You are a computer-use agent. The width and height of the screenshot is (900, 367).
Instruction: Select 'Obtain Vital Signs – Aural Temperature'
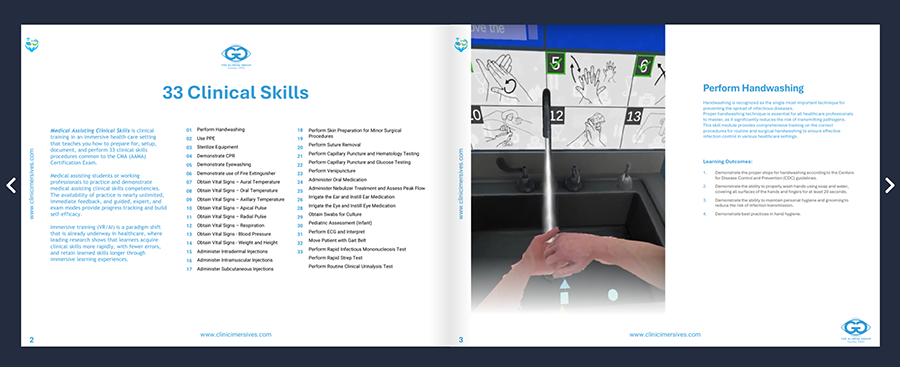[238, 181]
